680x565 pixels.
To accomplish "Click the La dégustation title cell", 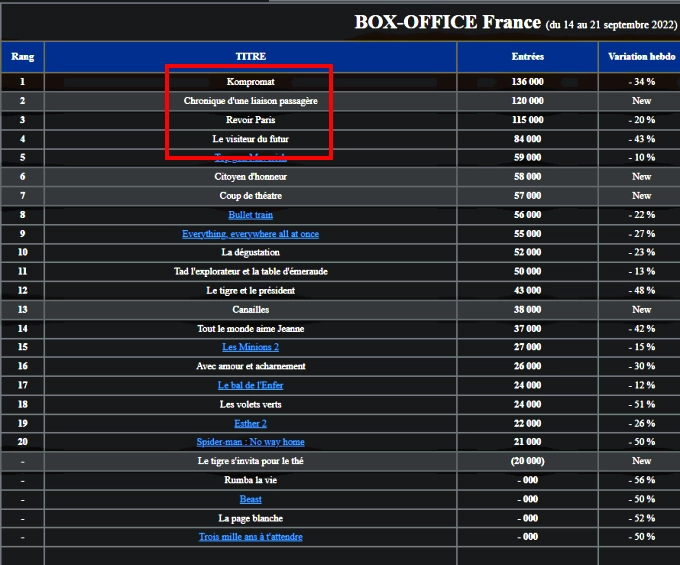I will click(250, 253).
